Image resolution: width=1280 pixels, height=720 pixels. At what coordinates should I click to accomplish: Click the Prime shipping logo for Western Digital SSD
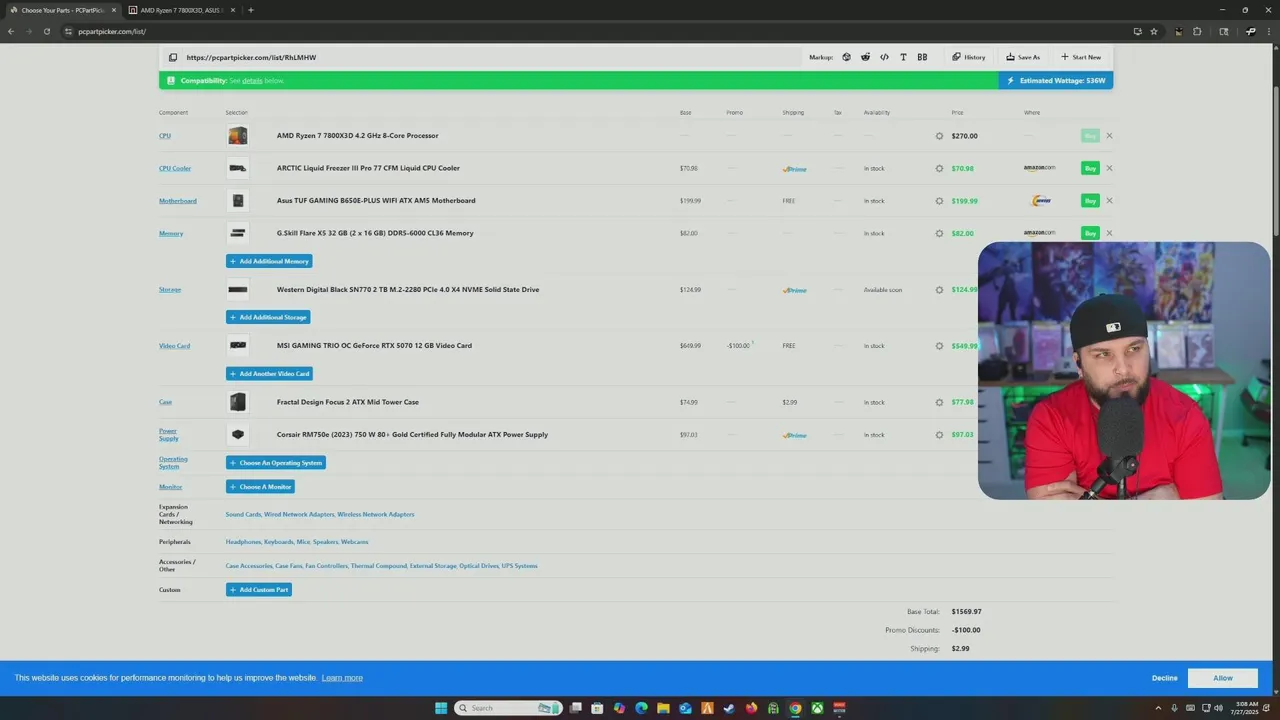pyautogui.click(x=794, y=290)
